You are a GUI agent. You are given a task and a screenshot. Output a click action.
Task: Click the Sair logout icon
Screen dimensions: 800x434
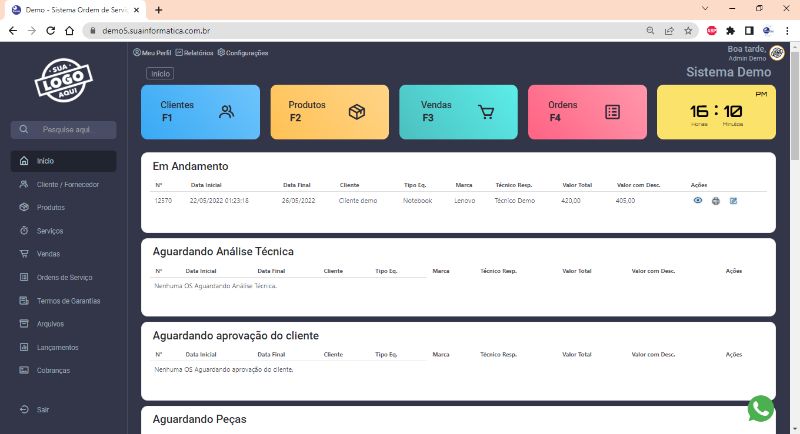pos(25,409)
